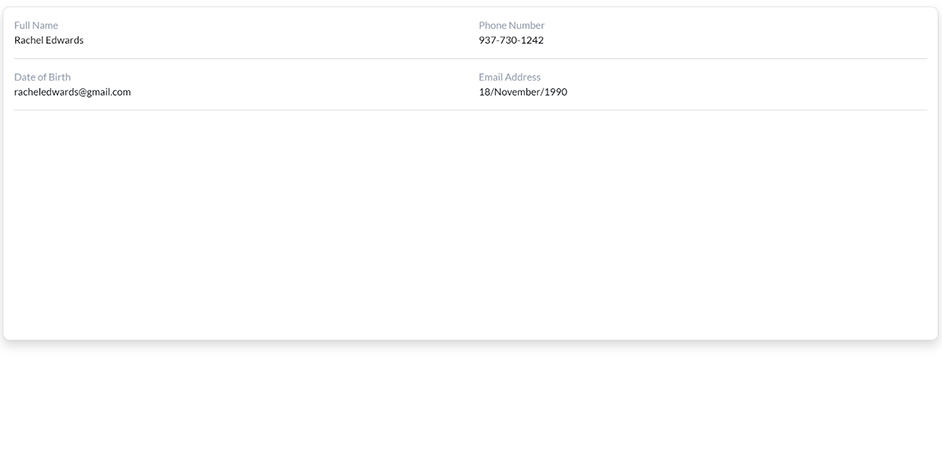Screen dimensions: 942x455
Task: Click the year "1990"
Action: pyautogui.click(x=556, y=92)
